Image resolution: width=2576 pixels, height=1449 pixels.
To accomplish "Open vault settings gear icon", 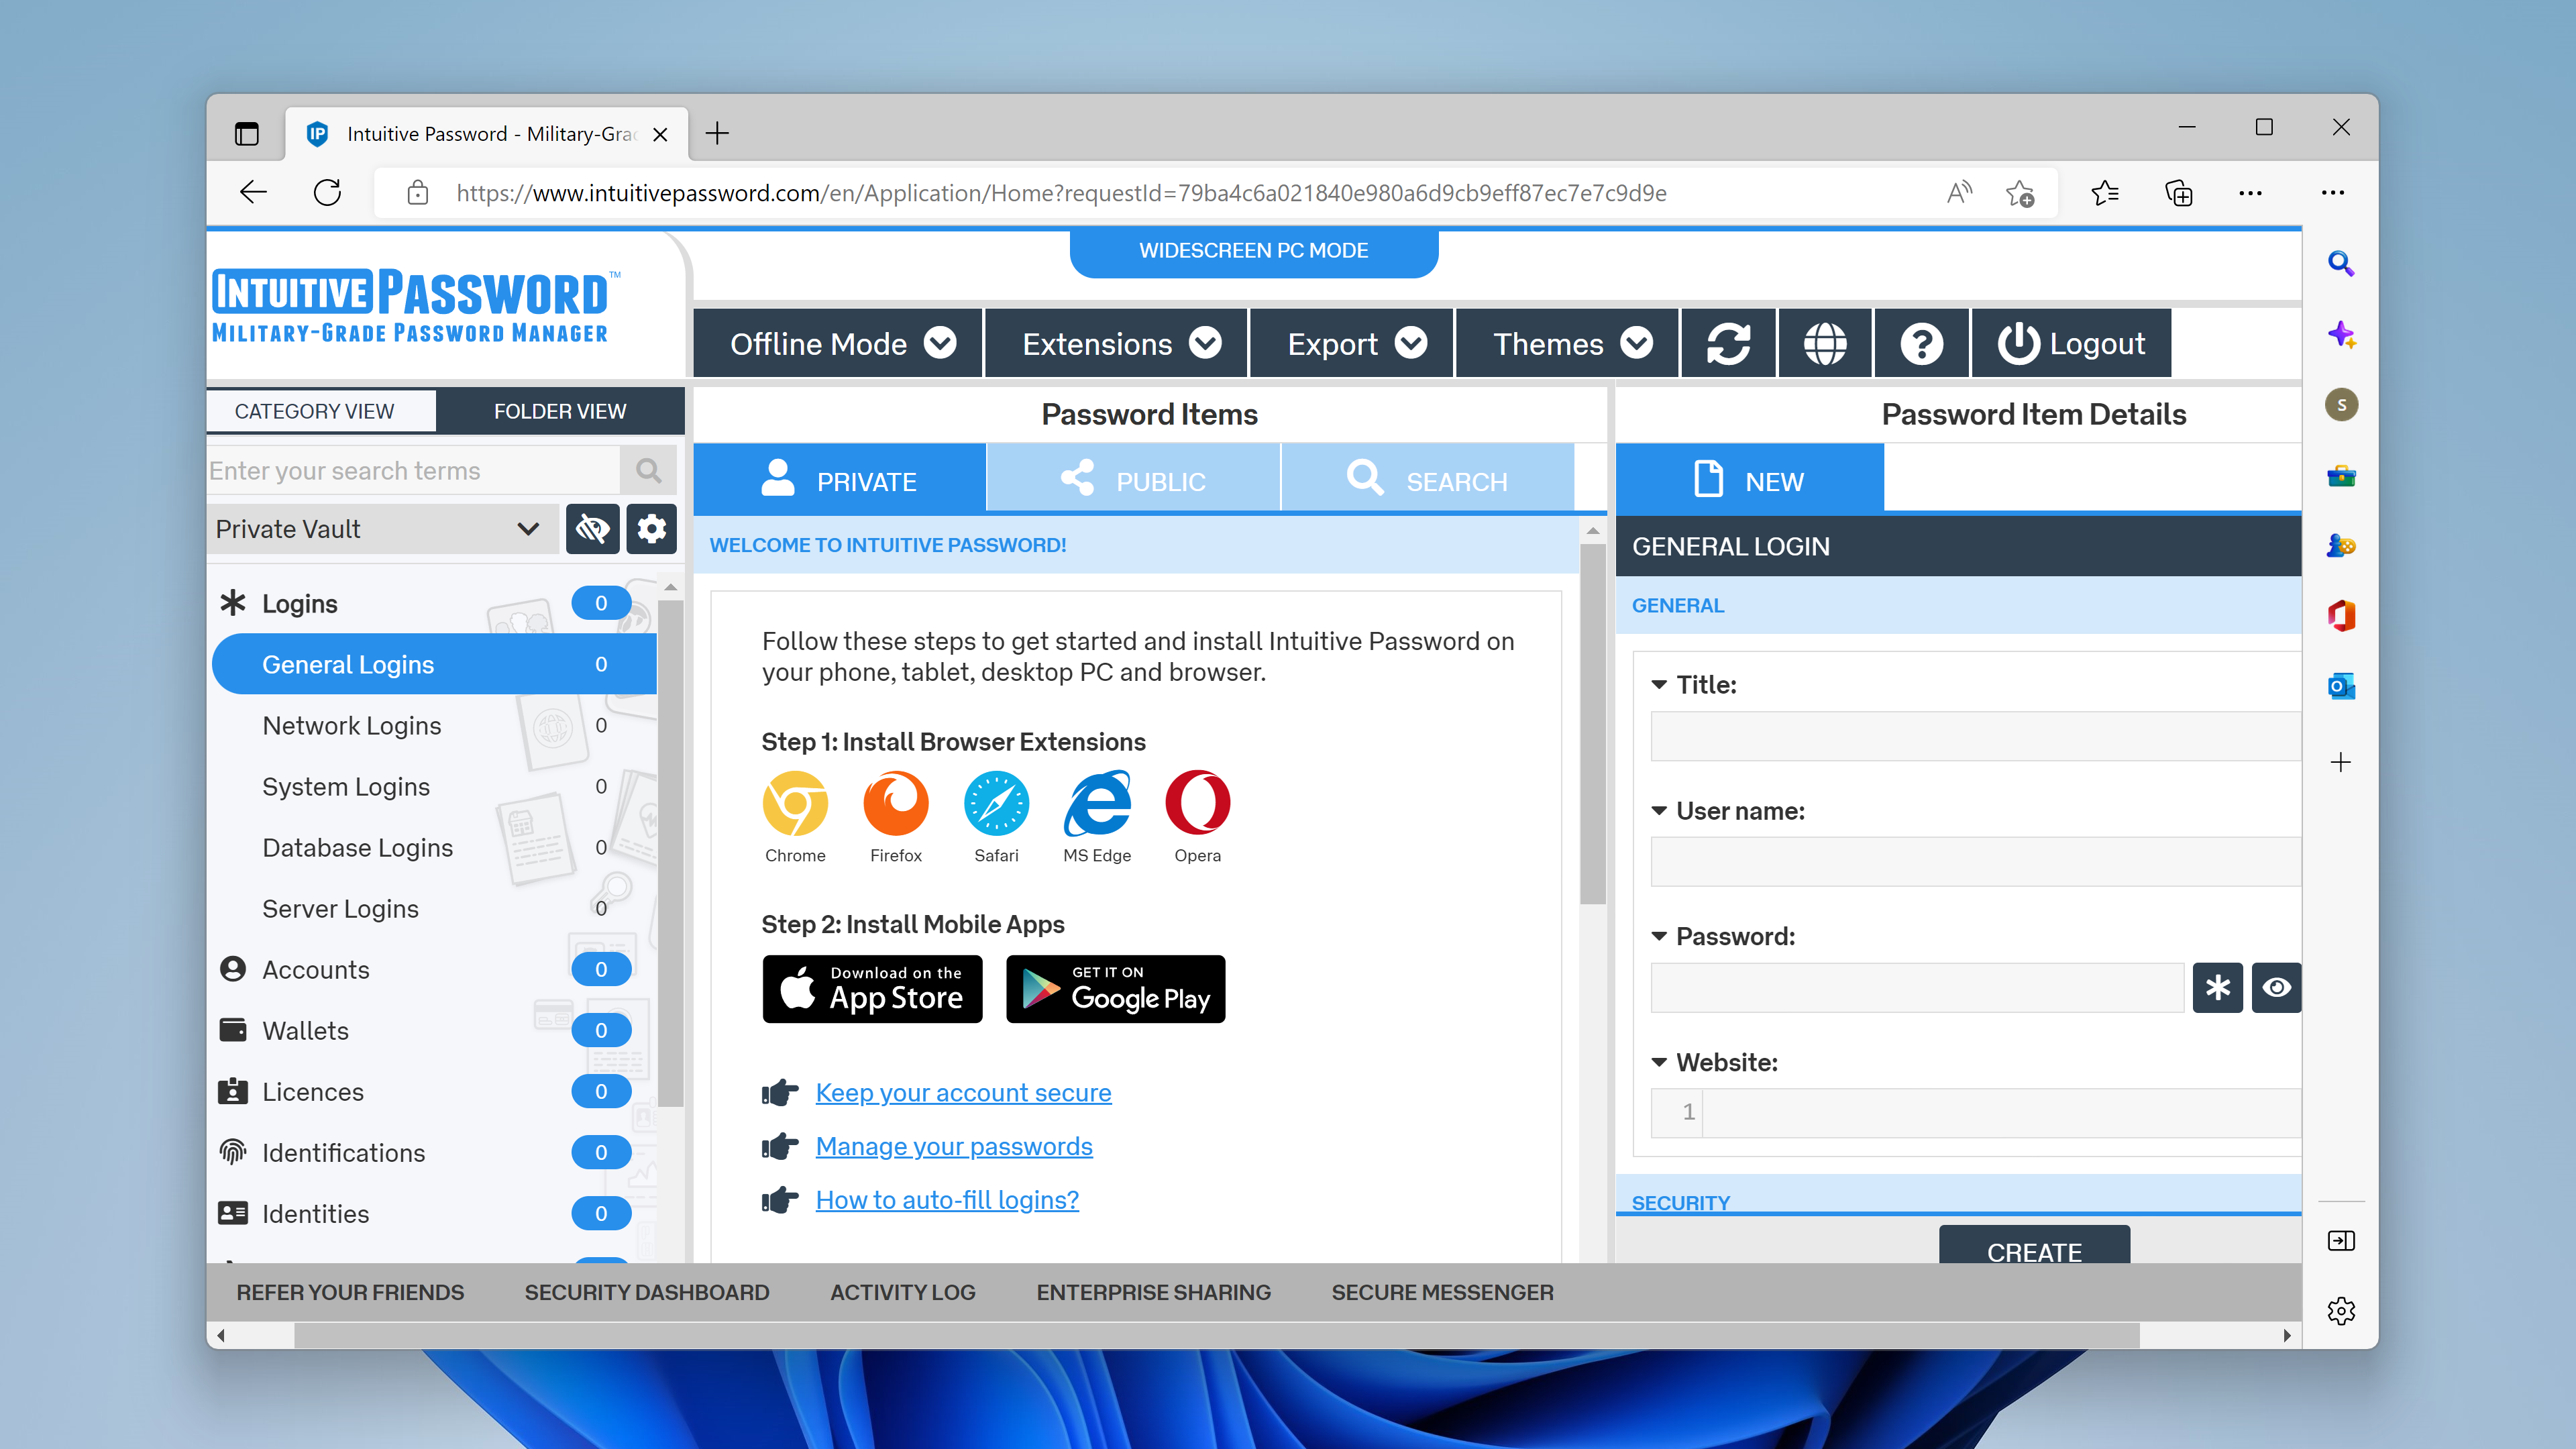I will click(x=651, y=528).
